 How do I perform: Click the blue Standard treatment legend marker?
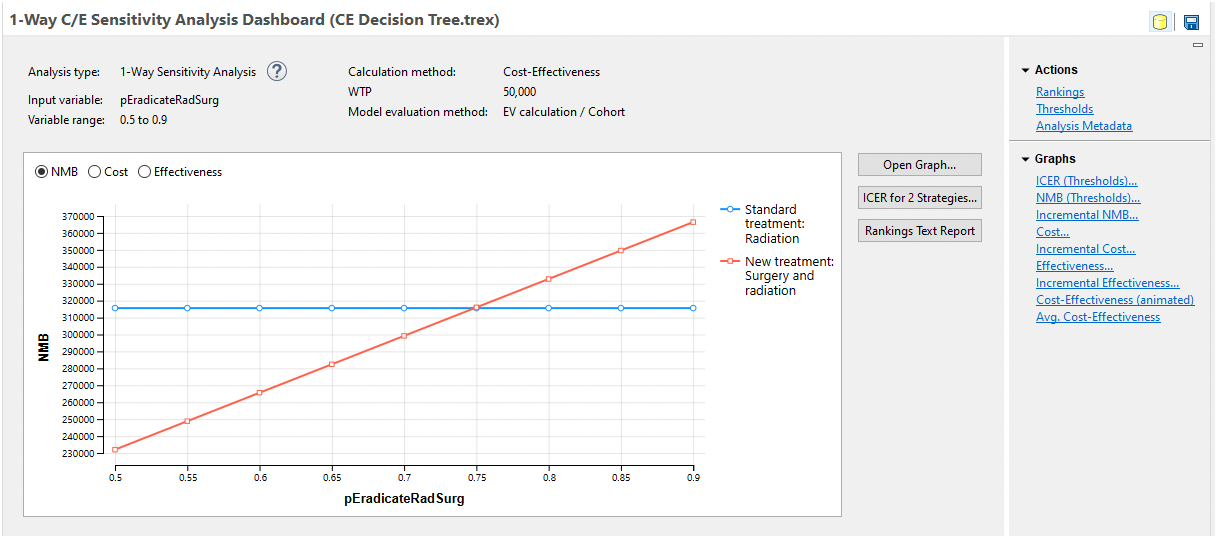pyautogui.click(x=730, y=209)
